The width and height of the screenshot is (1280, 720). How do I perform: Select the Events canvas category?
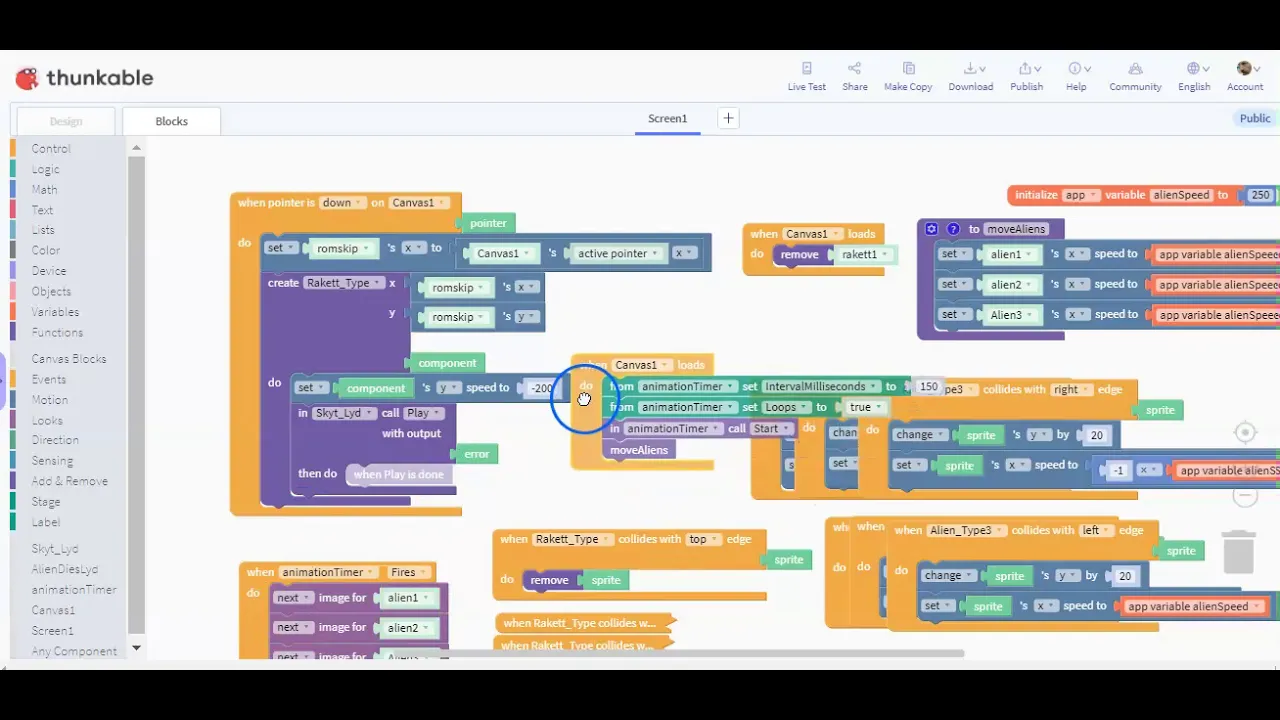pyautogui.click(x=49, y=379)
